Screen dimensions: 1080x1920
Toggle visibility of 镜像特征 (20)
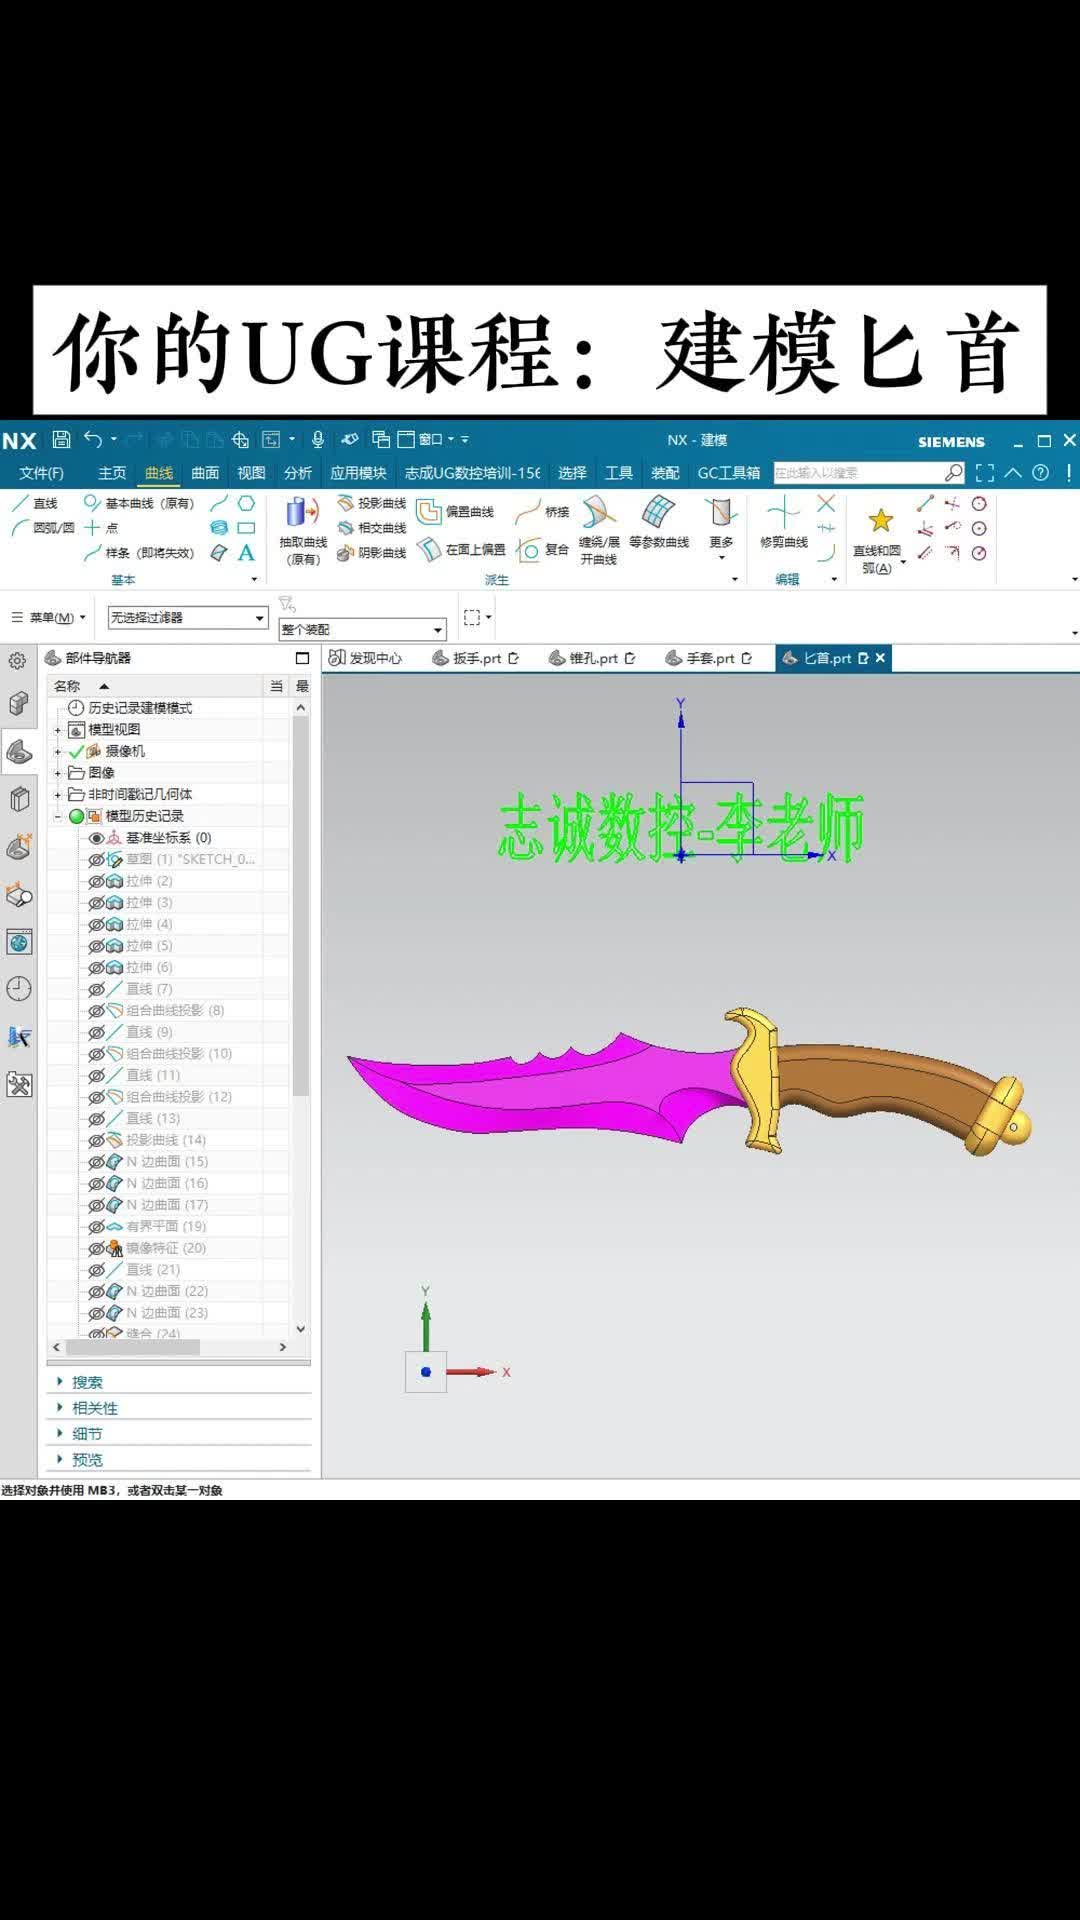(x=96, y=1249)
